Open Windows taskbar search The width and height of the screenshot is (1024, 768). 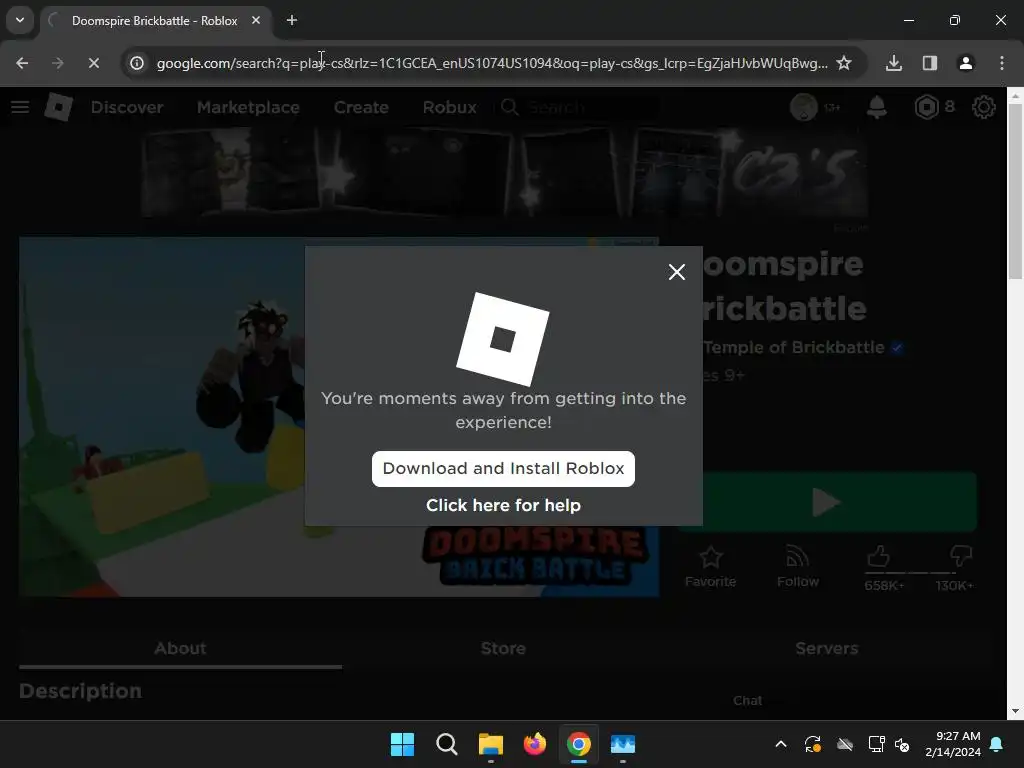point(447,744)
